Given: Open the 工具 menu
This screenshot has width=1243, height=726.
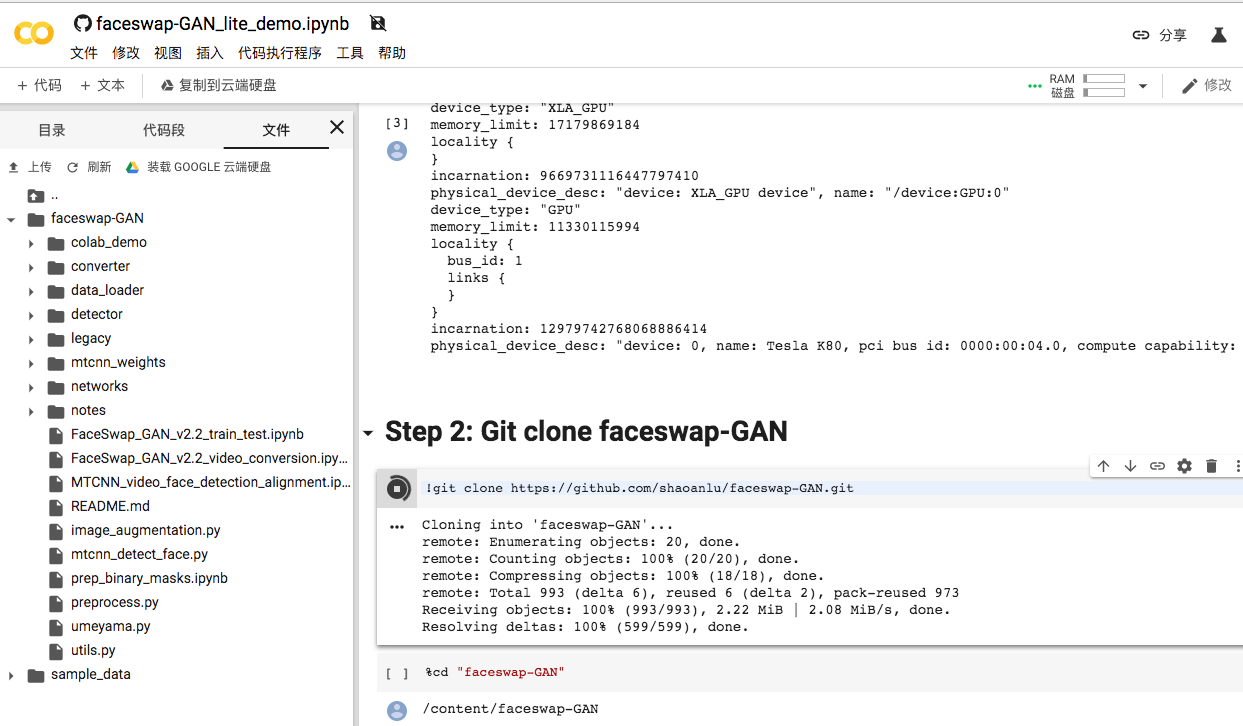Looking at the screenshot, I should click(350, 53).
